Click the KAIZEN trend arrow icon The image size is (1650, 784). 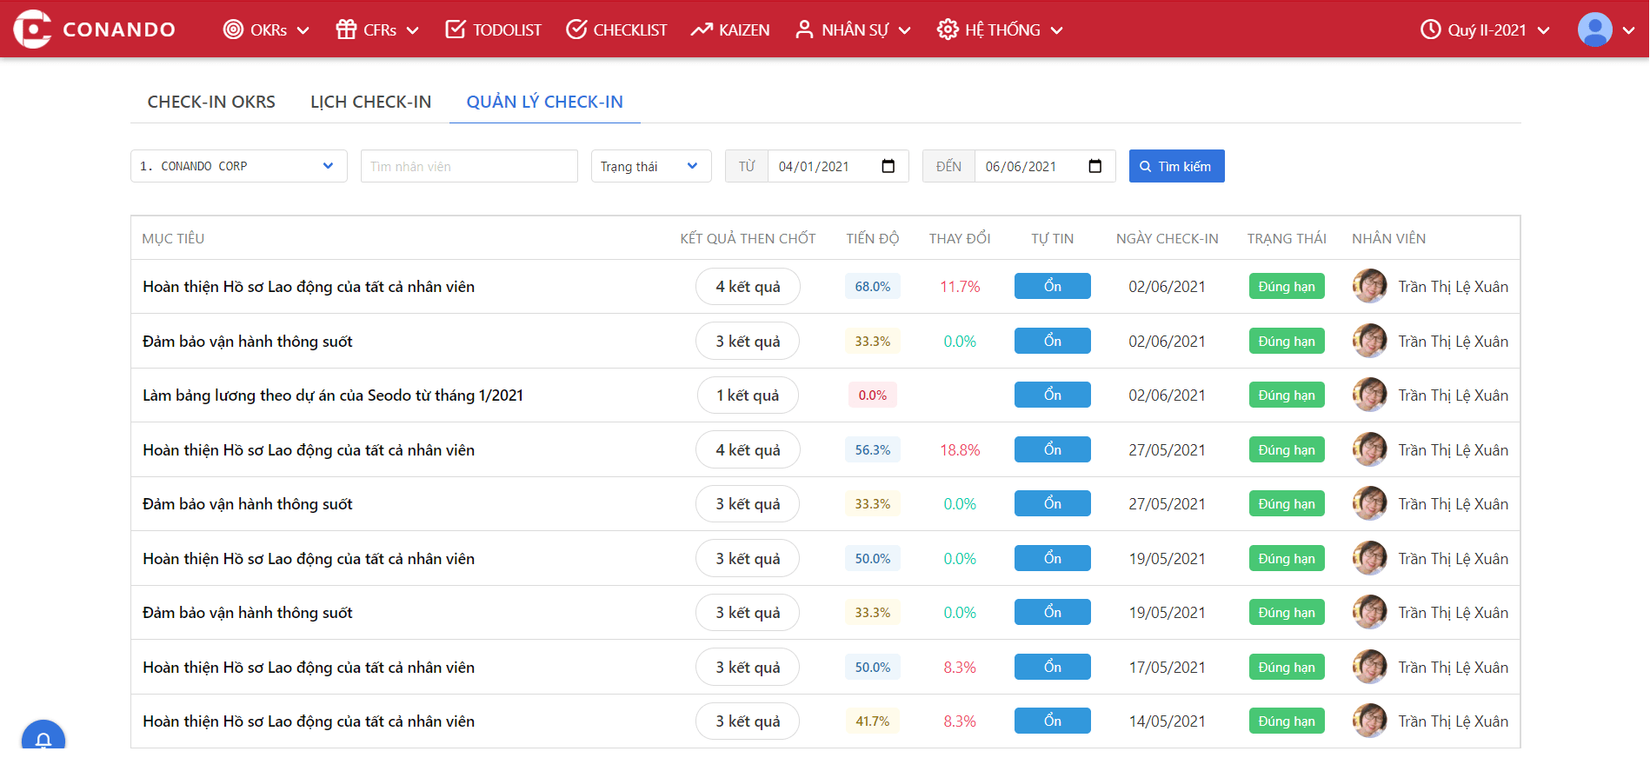[x=701, y=30]
